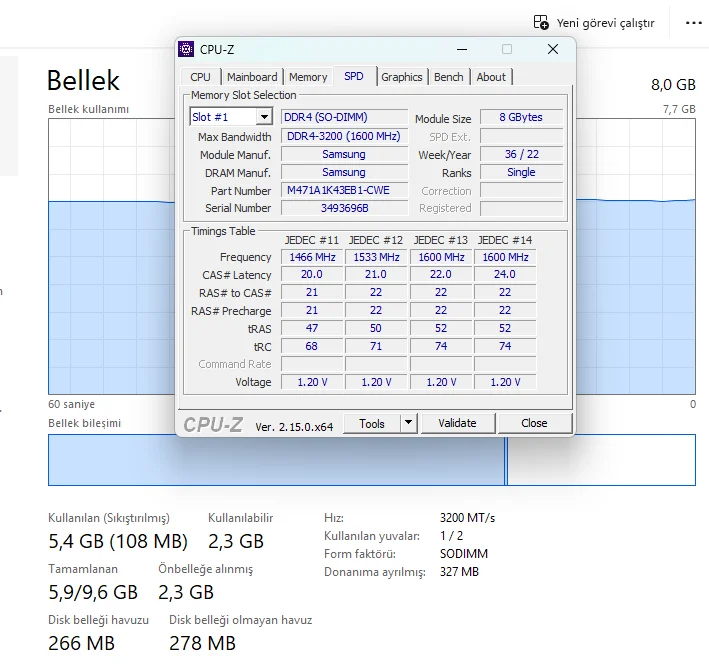Click the Ranks Single value
Screen dimensions: 709x665
point(521,172)
